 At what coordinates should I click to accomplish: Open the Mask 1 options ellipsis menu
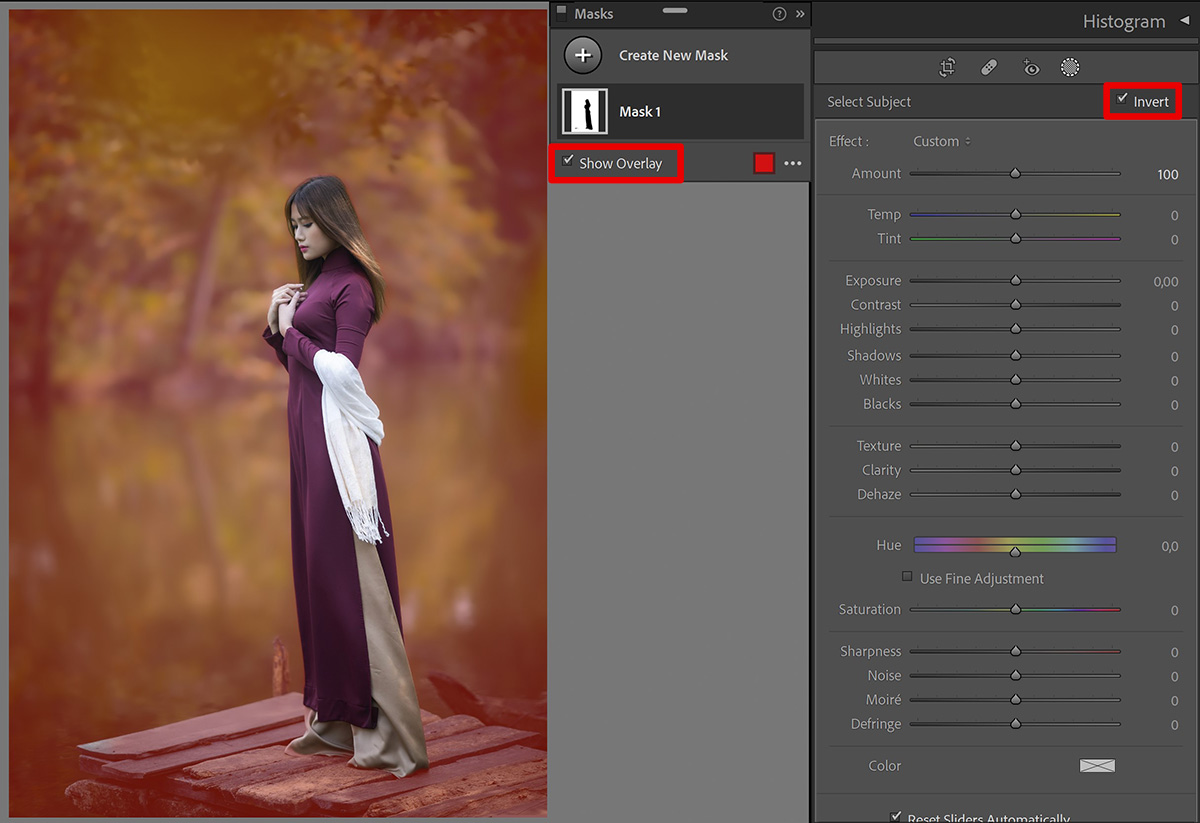[x=792, y=163]
